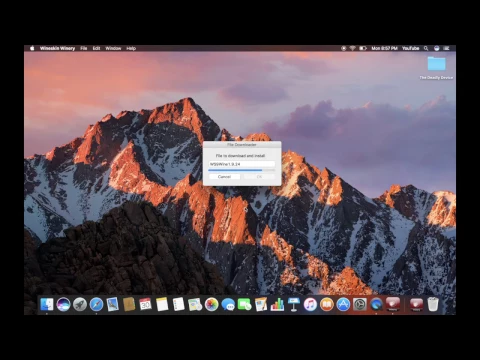Open Maps icon in dock
The width and height of the screenshot is (480, 360).
click(x=195, y=304)
